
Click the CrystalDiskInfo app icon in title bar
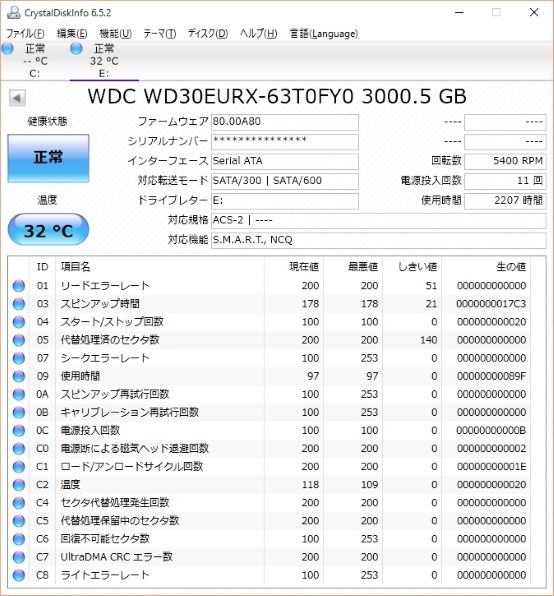(14, 13)
